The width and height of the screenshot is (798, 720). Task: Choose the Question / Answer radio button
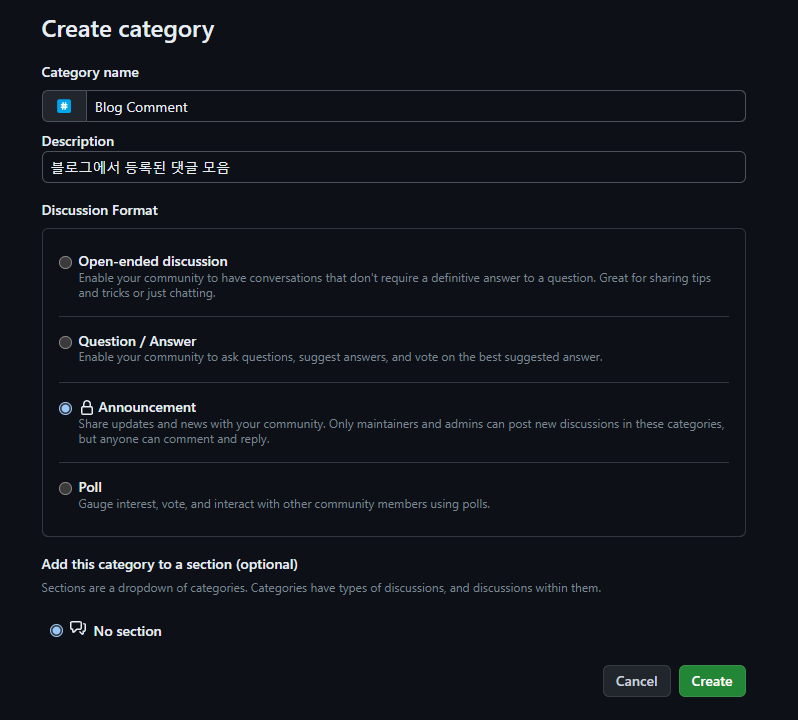(x=66, y=342)
